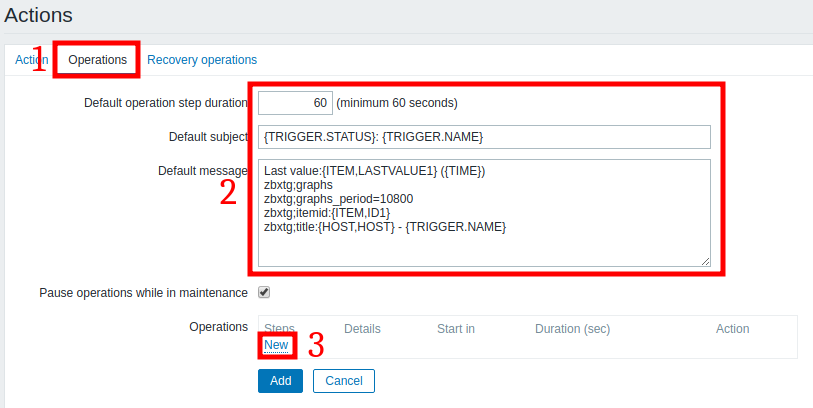The image size is (813, 408).
Task: Click the Steps column header
Action: 279,328
